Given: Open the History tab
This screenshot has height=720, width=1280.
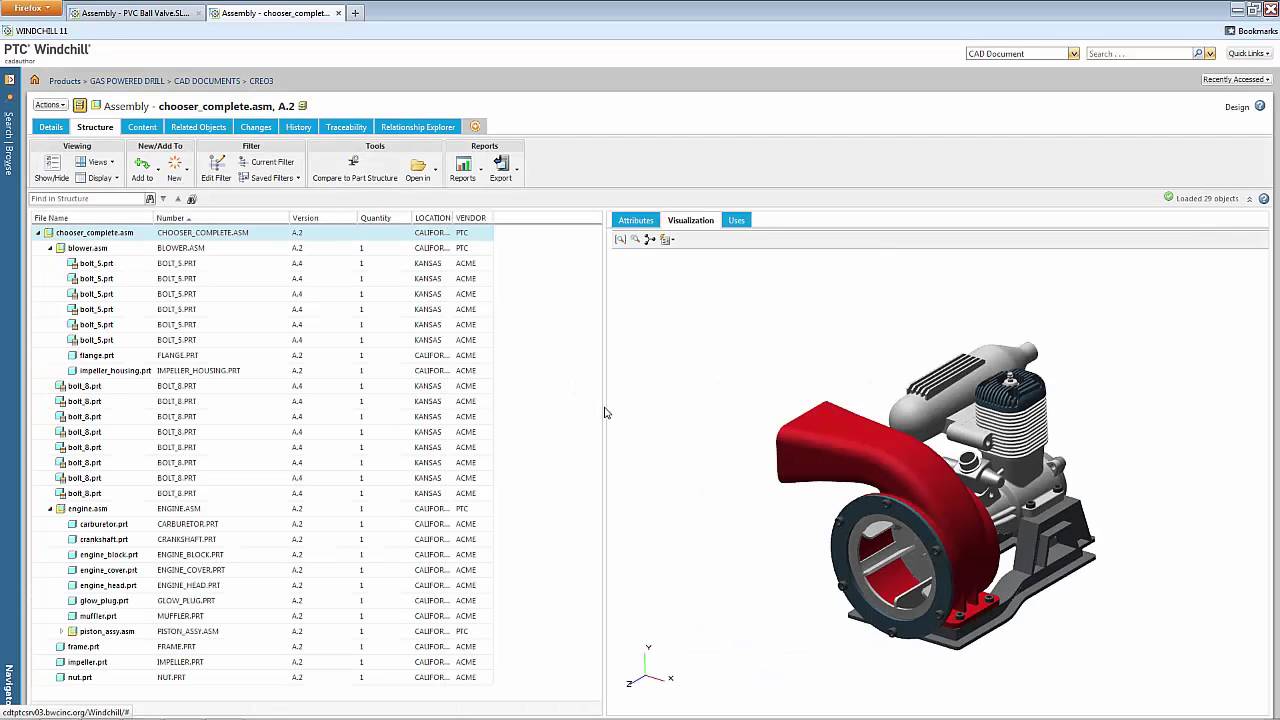Looking at the screenshot, I should 298,127.
